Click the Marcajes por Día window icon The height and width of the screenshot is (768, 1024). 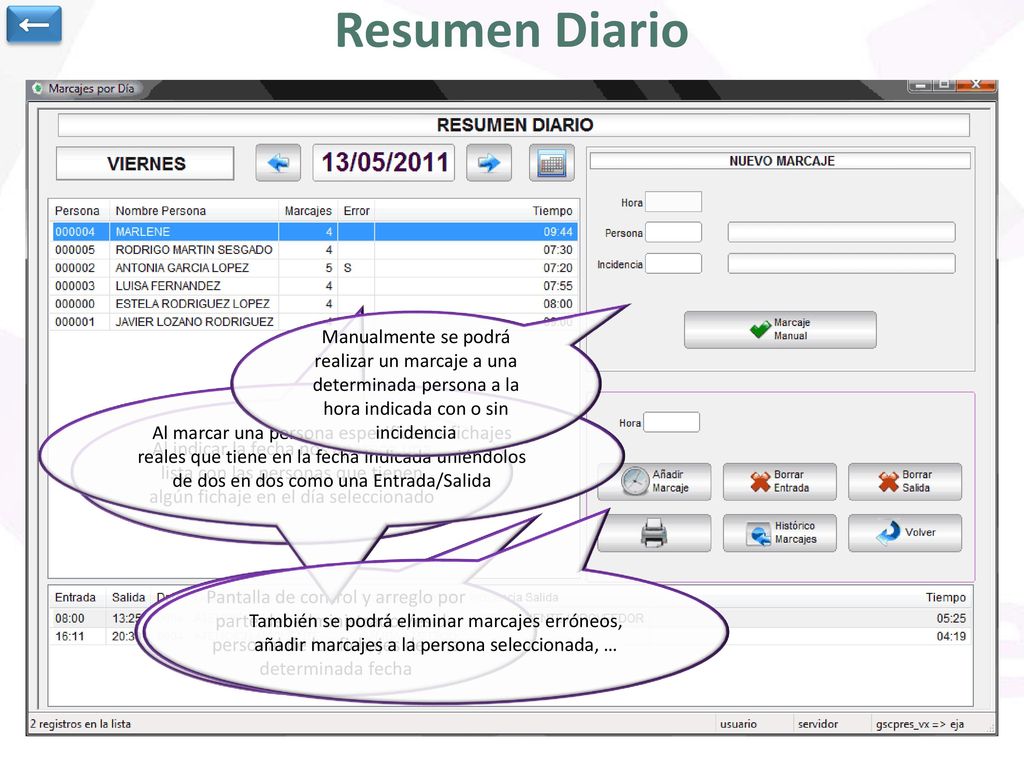click(x=38, y=88)
